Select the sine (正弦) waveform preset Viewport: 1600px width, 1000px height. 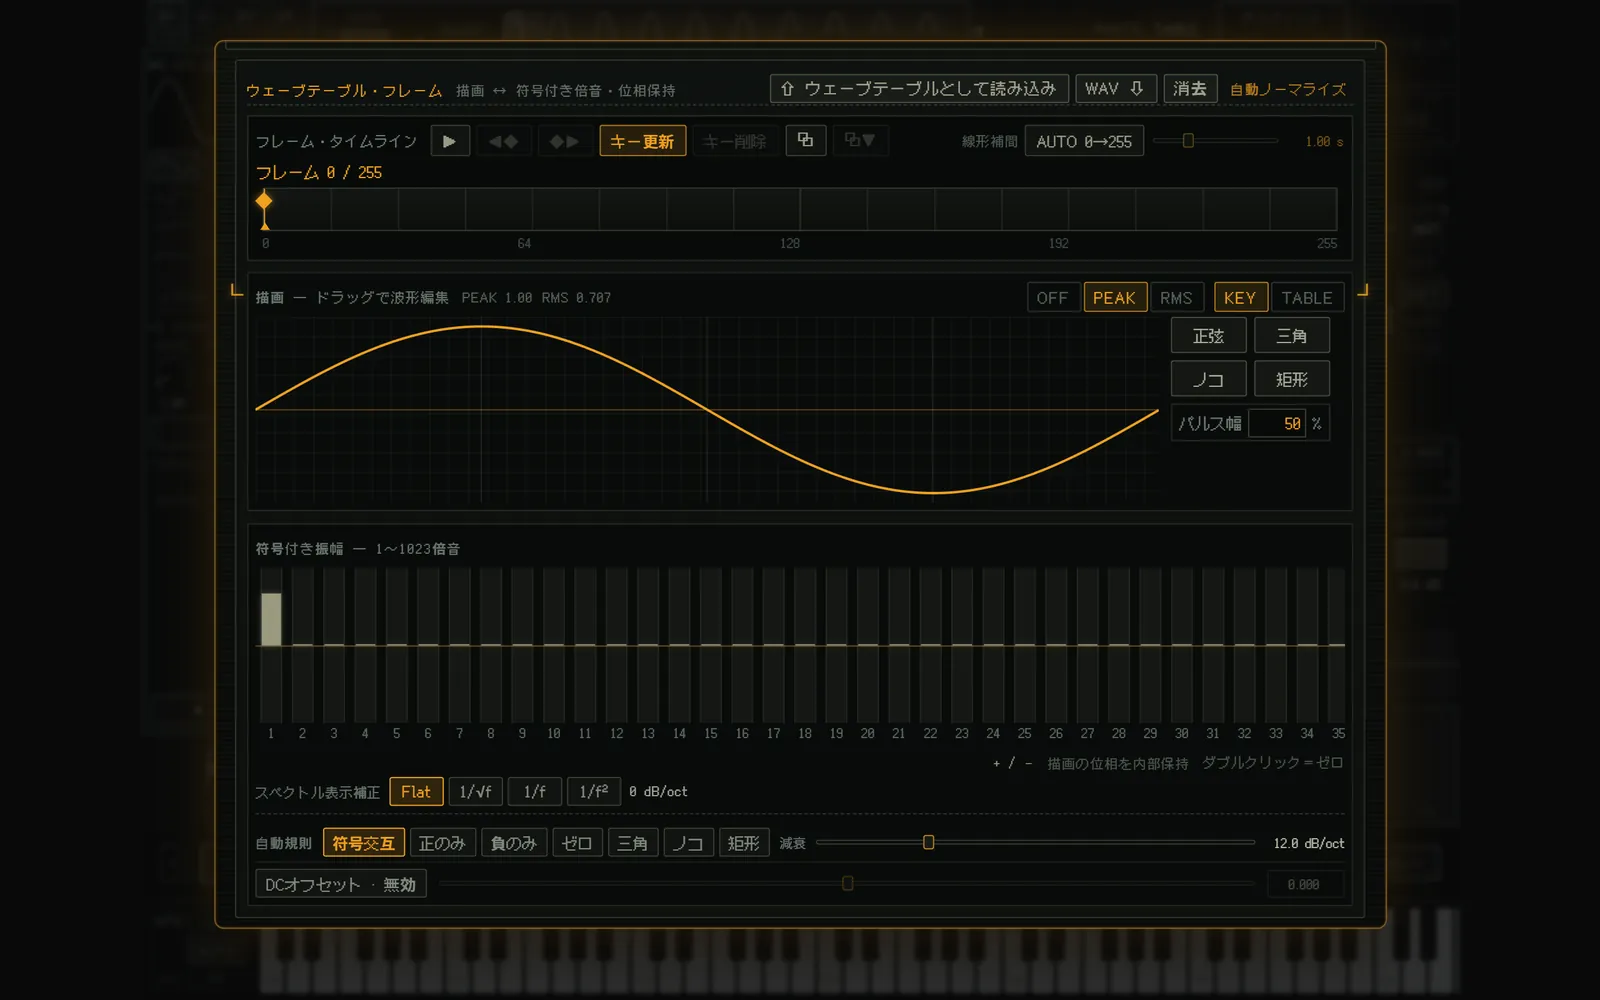coord(1208,336)
